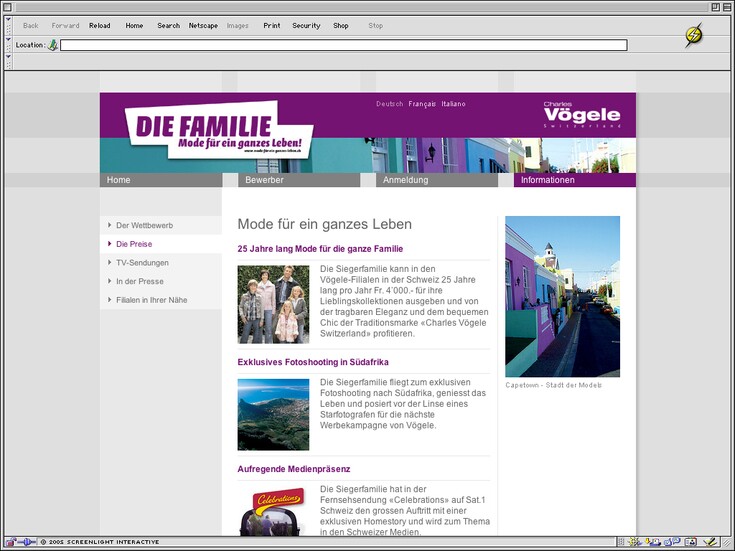Click the Home toolbar button
The width and height of the screenshot is (735, 551).
pos(134,26)
